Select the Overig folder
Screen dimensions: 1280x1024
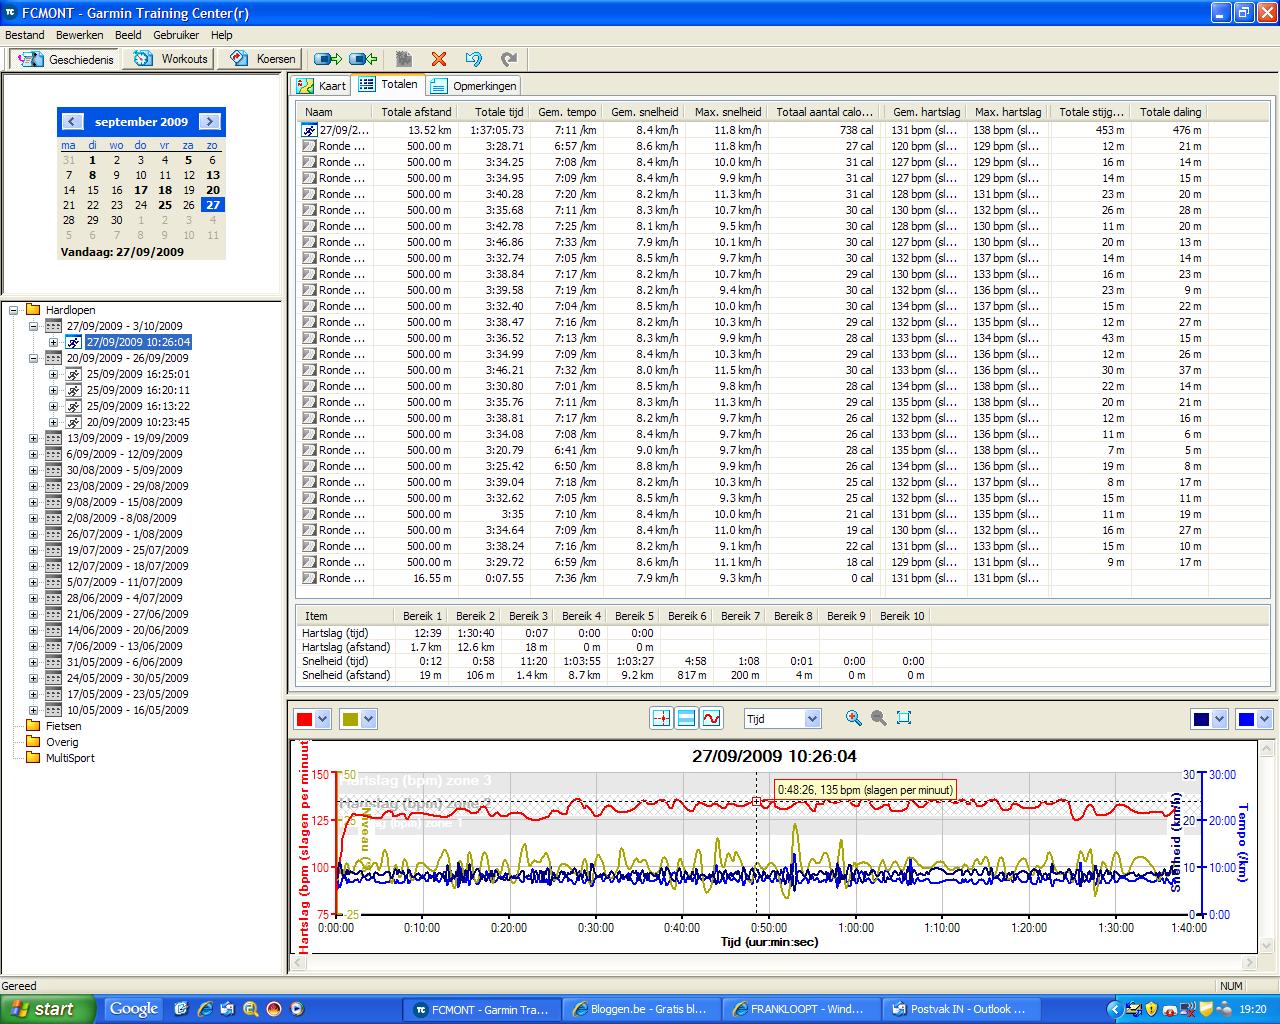61,742
